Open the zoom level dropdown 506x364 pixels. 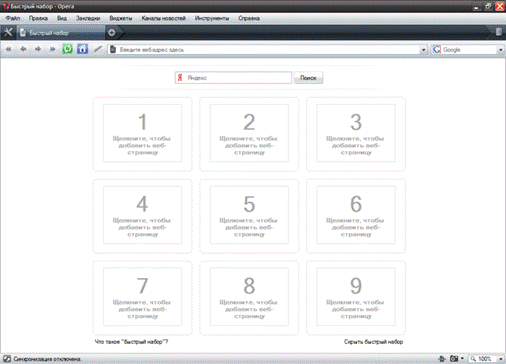click(501, 359)
